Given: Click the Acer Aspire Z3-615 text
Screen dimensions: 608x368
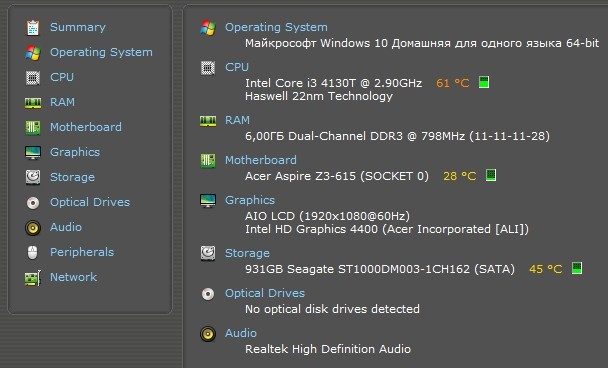Looking at the screenshot, I should 337,176.
